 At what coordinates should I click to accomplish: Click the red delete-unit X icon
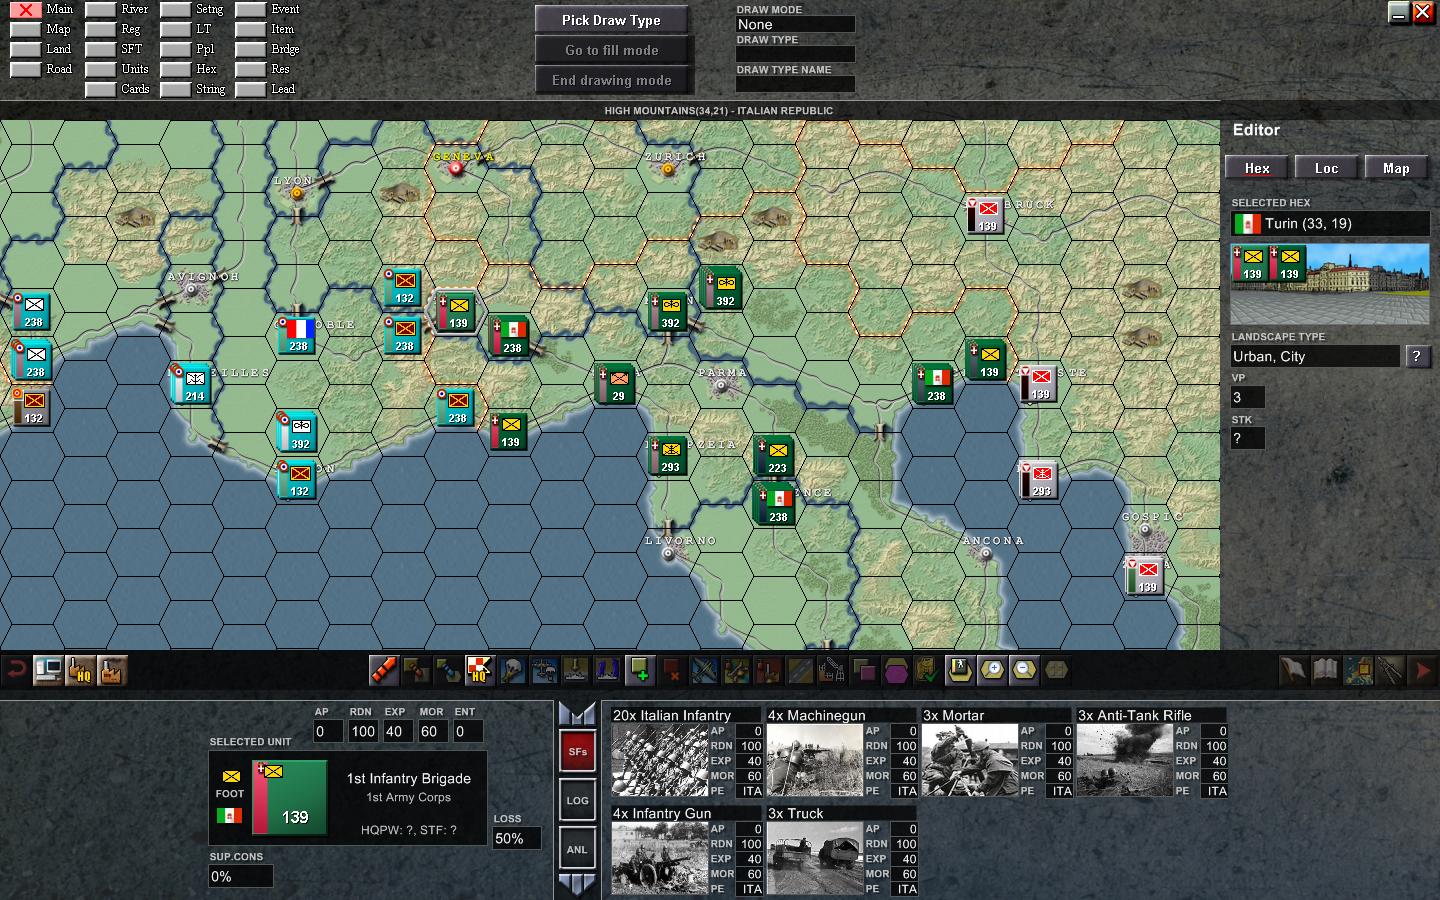[x=672, y=670]
